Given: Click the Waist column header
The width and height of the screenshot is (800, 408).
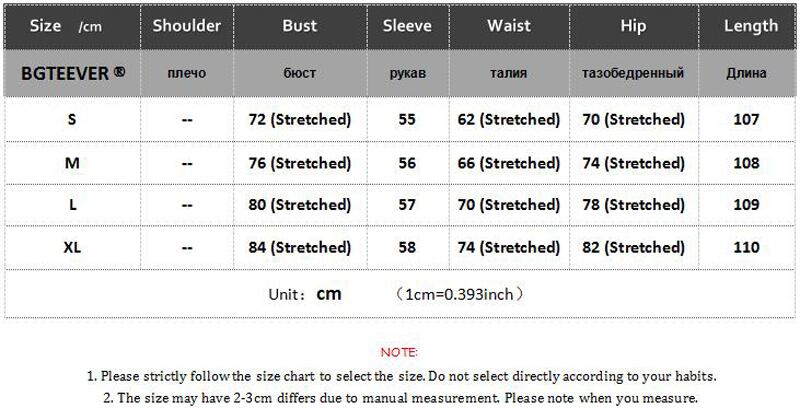Looking at the screenshot, I should (508, 26).
